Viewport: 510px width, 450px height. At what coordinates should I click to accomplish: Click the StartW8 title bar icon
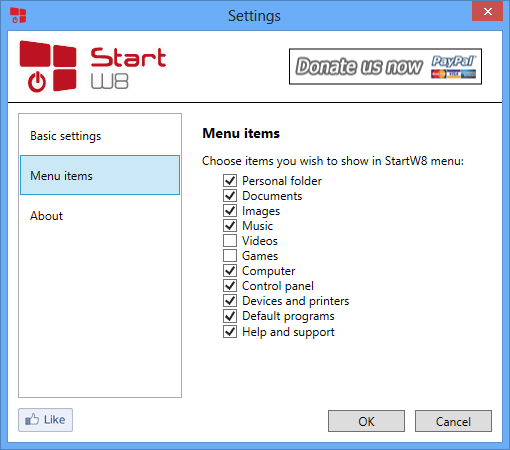point(18,15)
